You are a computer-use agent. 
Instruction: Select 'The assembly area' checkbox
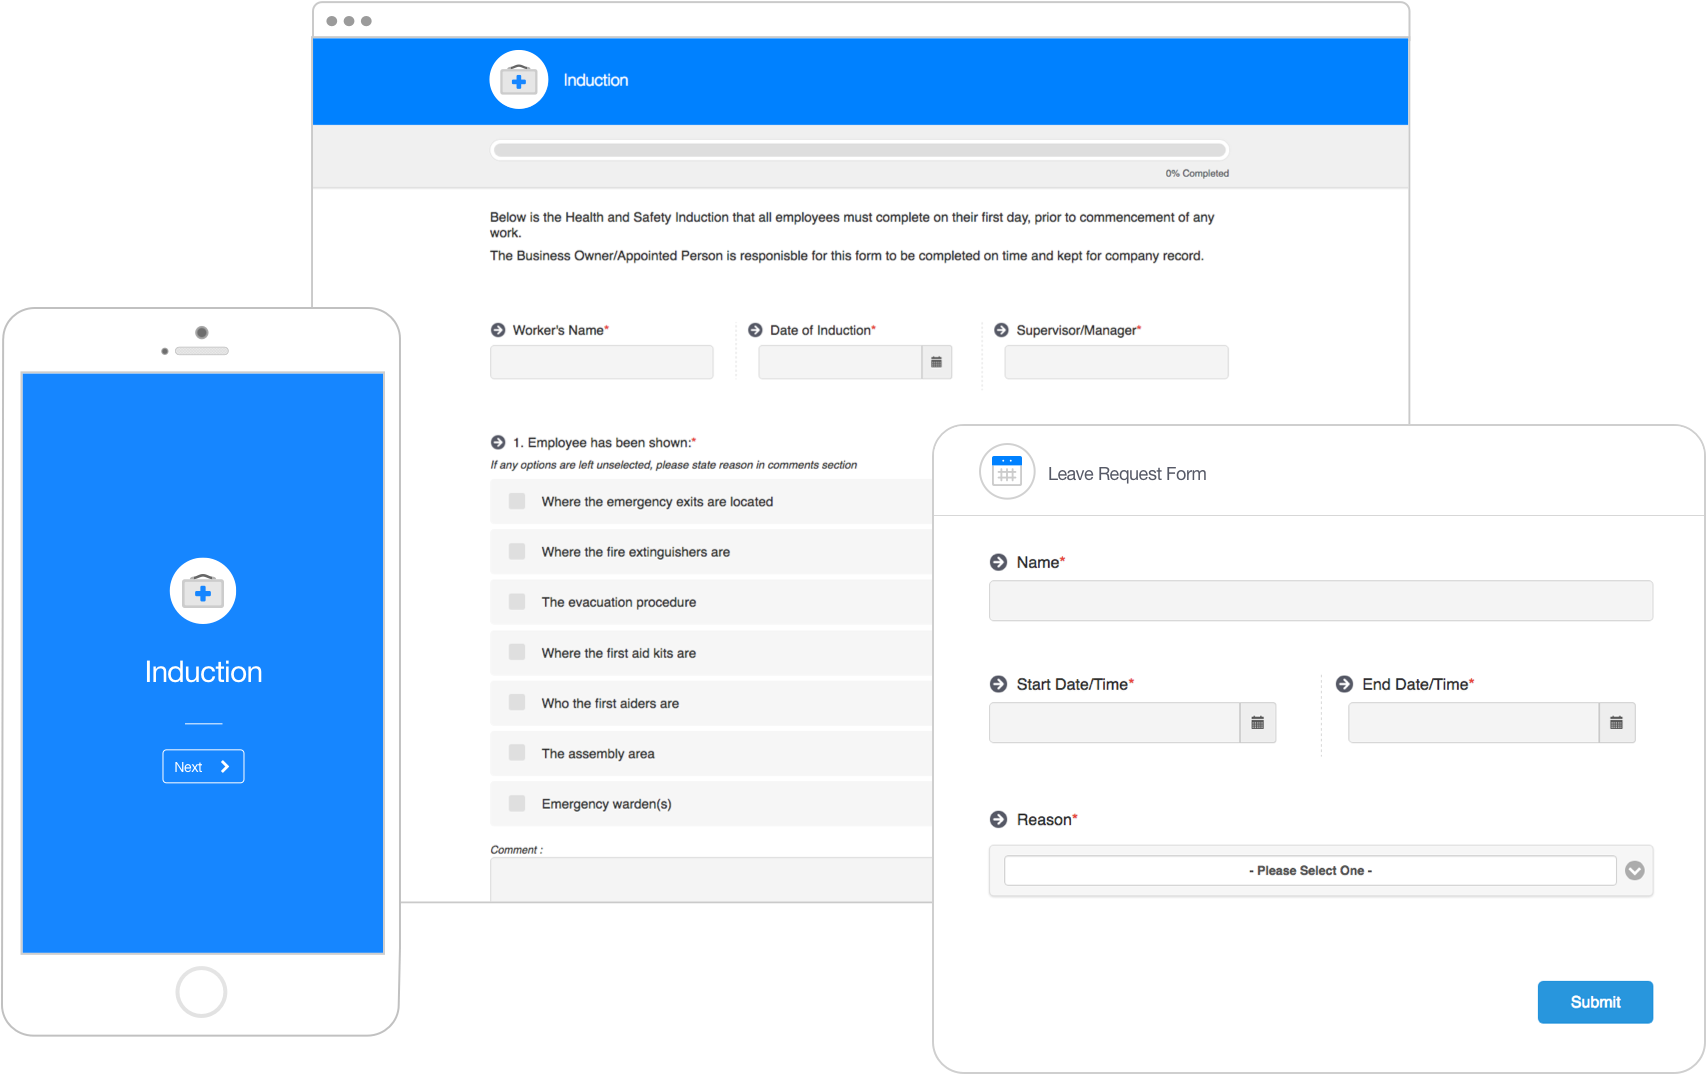click(x=517, y=752)
